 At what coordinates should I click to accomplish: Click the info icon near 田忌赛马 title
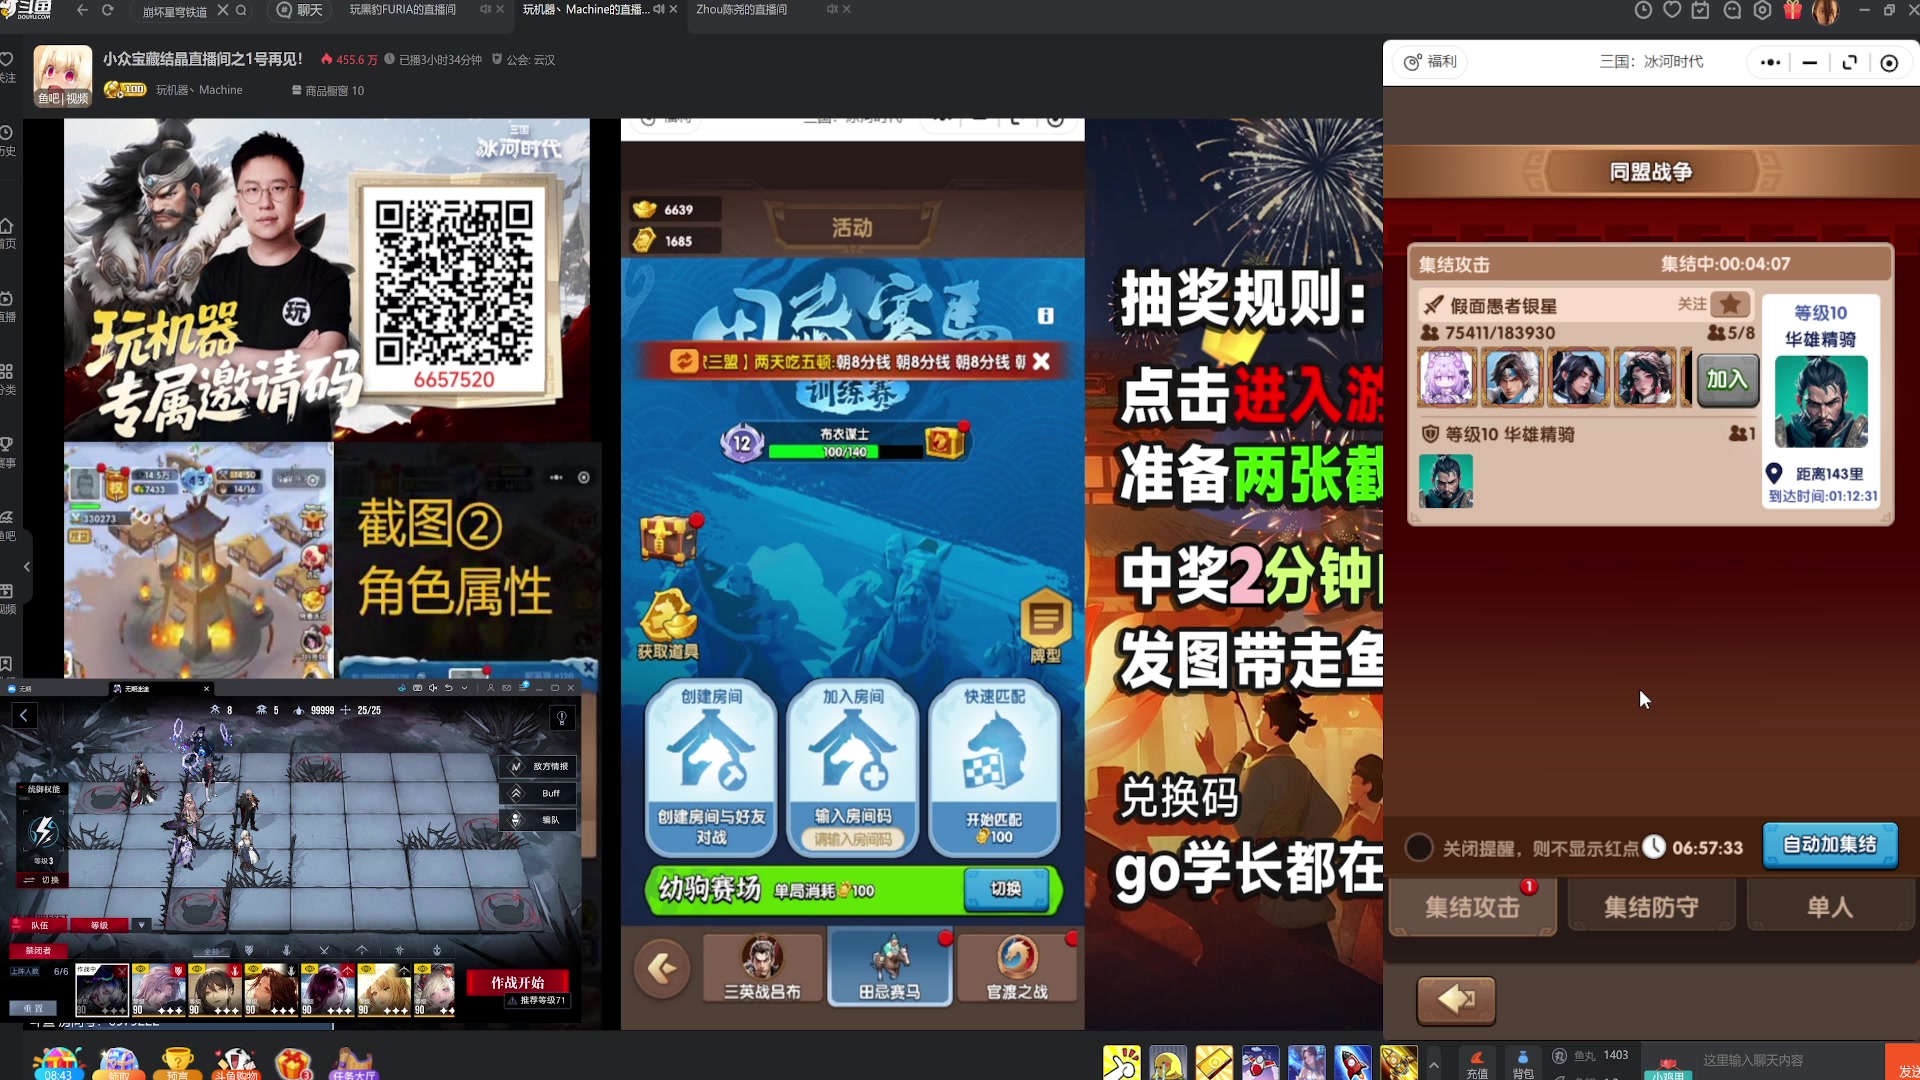pyautogui.click(x=1045, y=316)
